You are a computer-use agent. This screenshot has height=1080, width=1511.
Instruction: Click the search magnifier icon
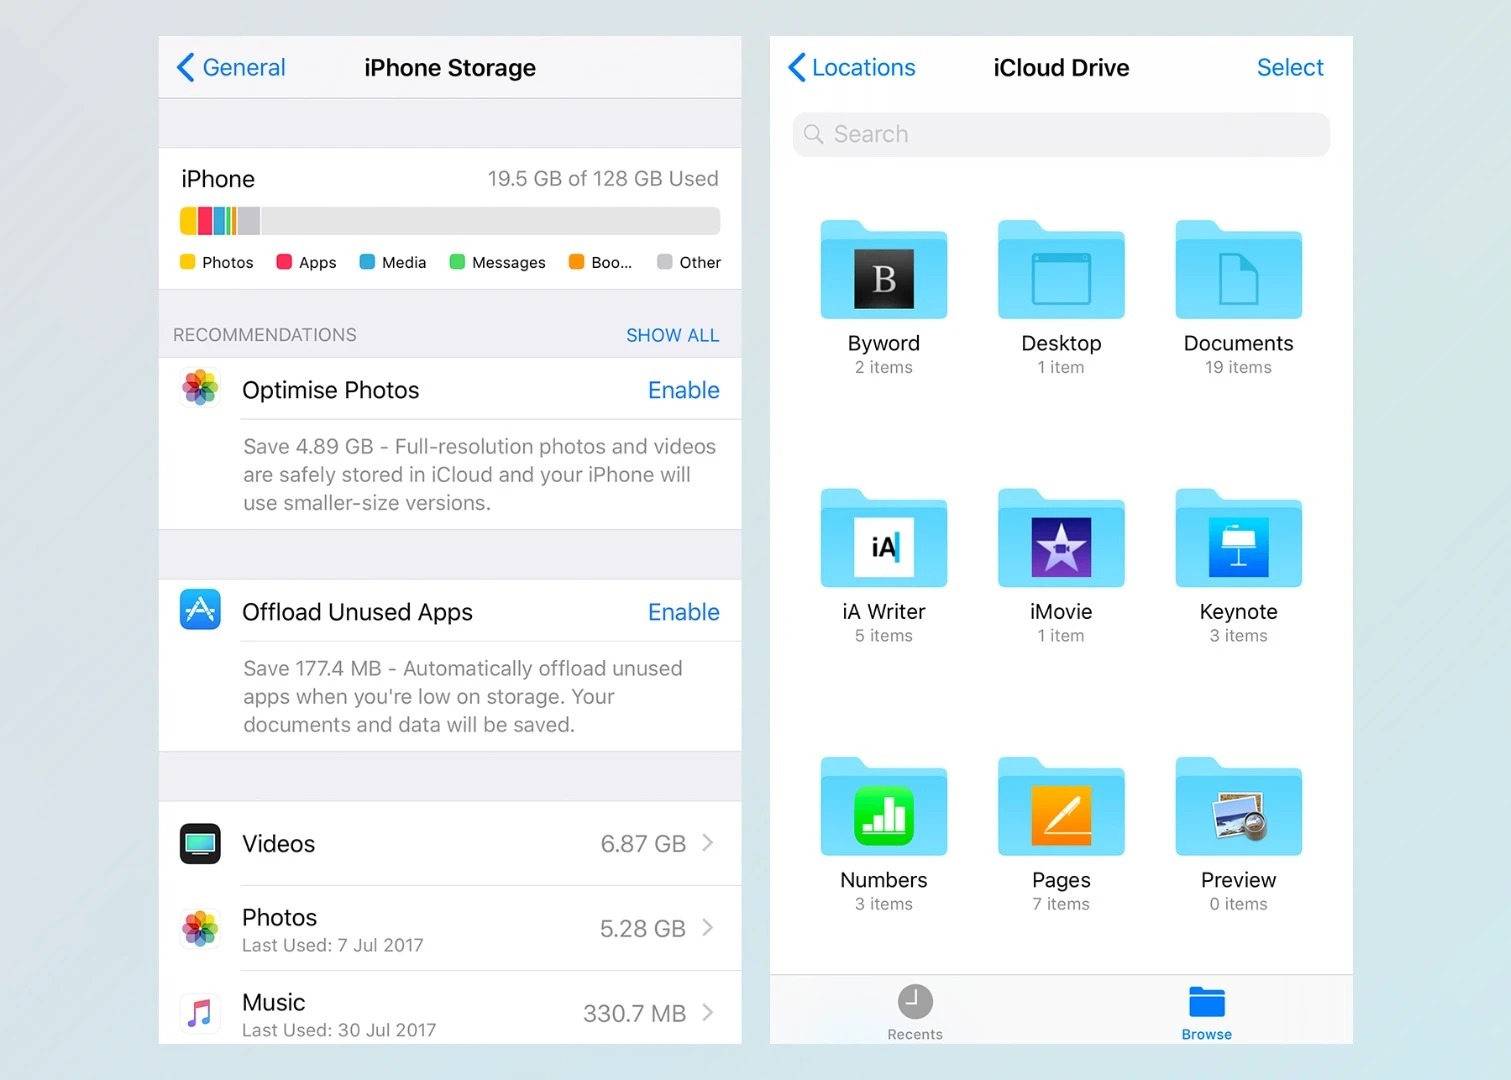point(814,134)
